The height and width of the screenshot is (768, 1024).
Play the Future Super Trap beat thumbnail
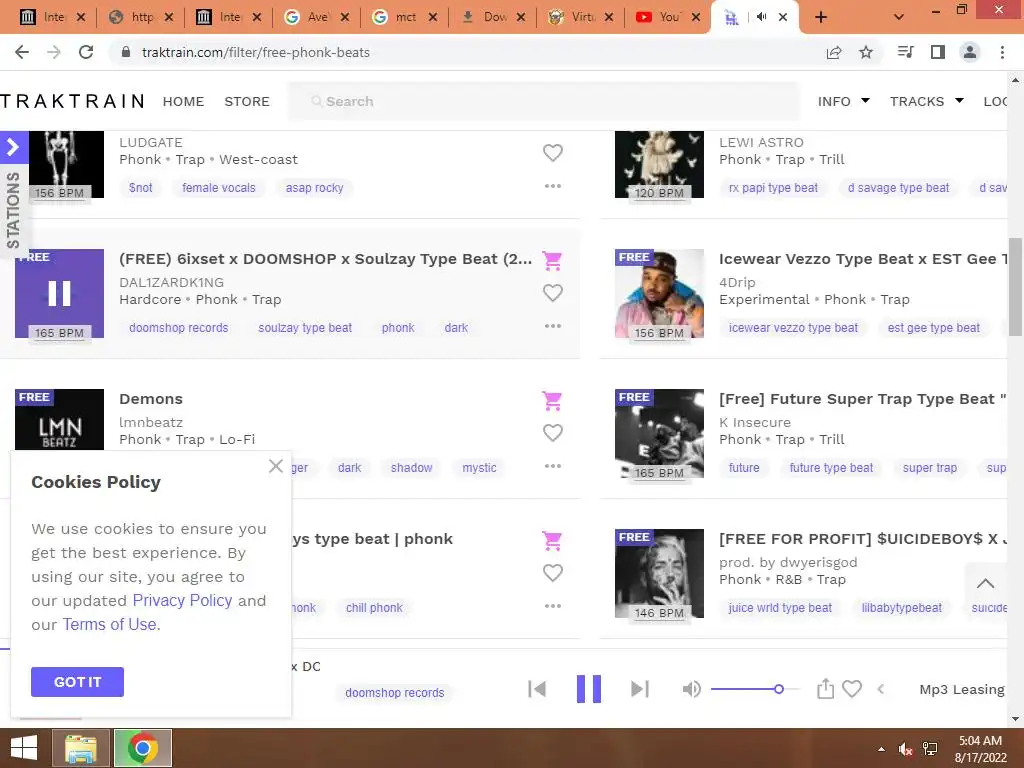click(660, 434)
